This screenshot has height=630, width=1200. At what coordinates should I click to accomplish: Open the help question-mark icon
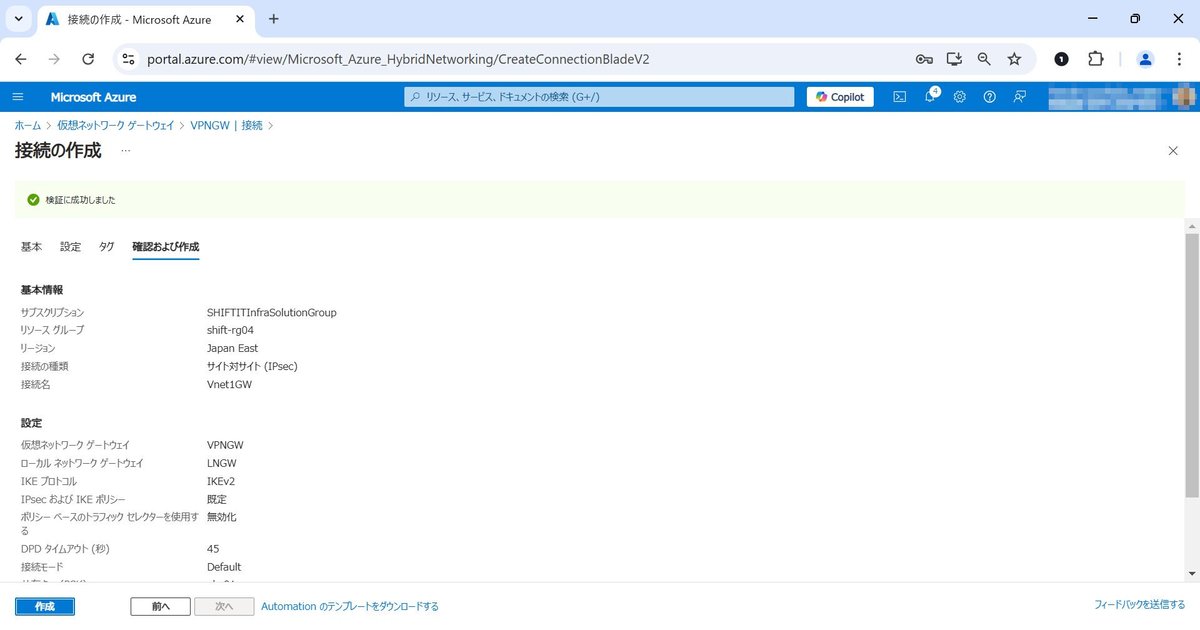(989, 96)
